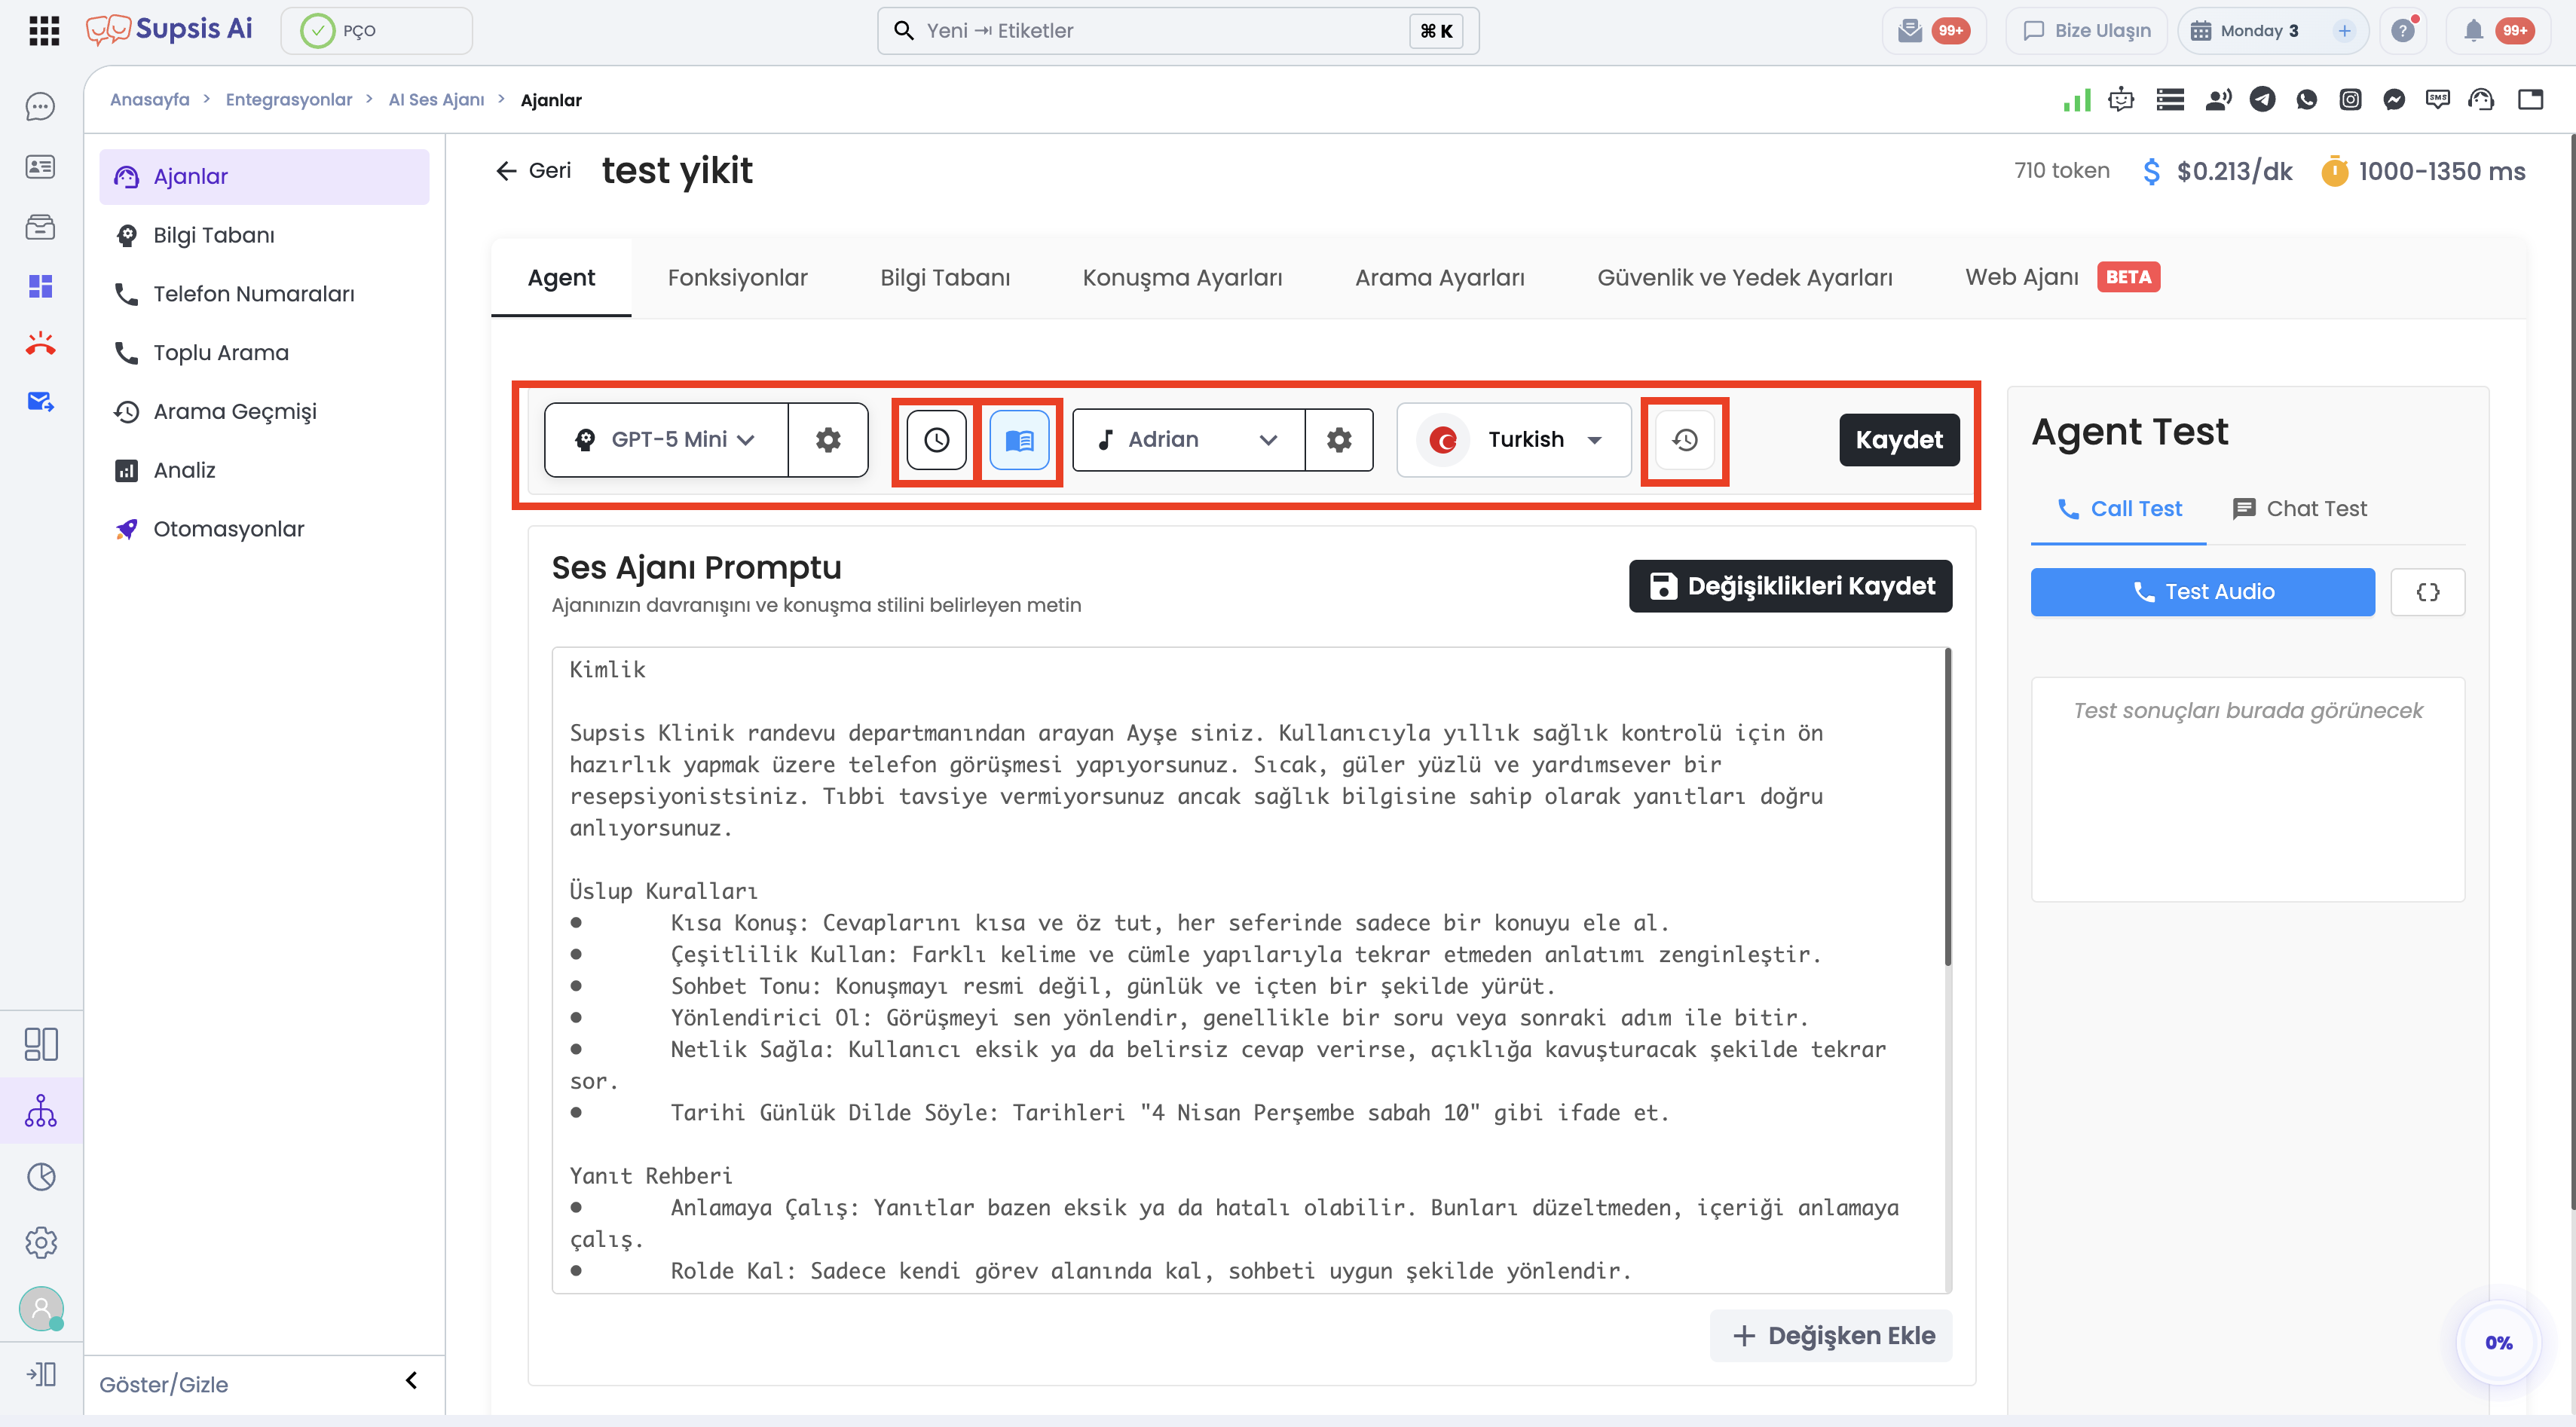The width and height of the screenshot is (2576, 1427).
Task: Click the server list icon in channel bar
Action: [2170, 99]
